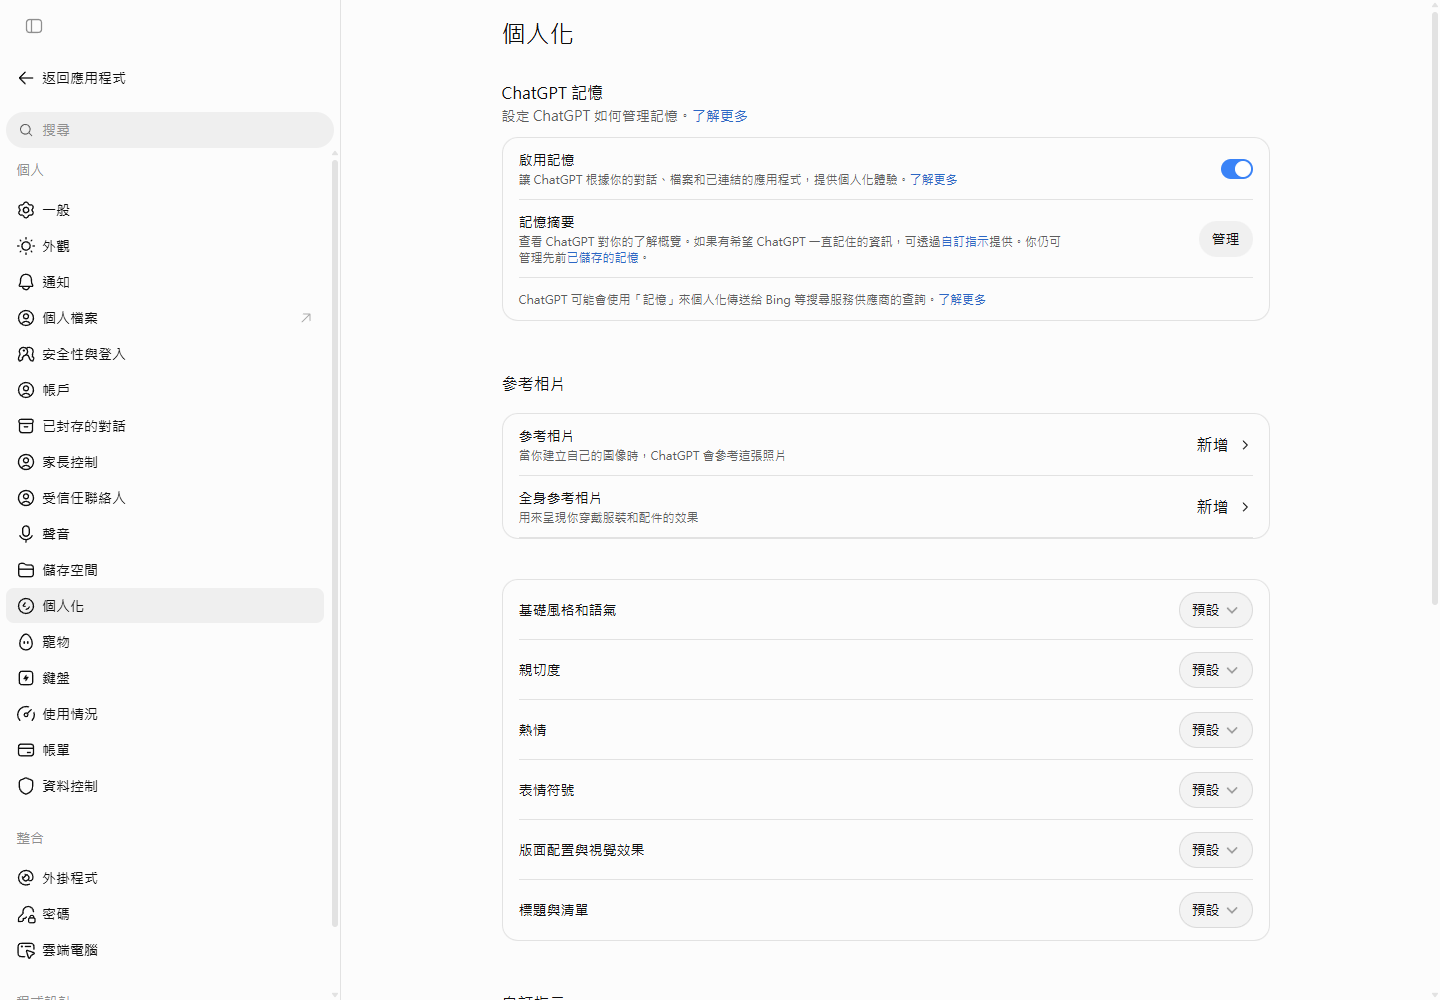Click the card icon for 帳單
This screenshot has height=1000, width=1440.
(x=26, y=750)
